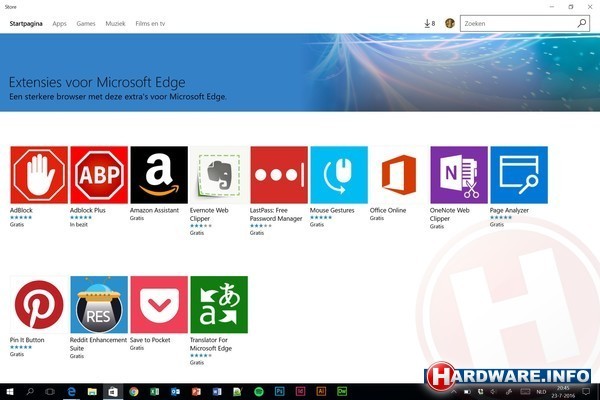Screen dimensions: 600x400
Task: Open Reddit Enhancement Suite RES icon
Action: tap(99, 305)
